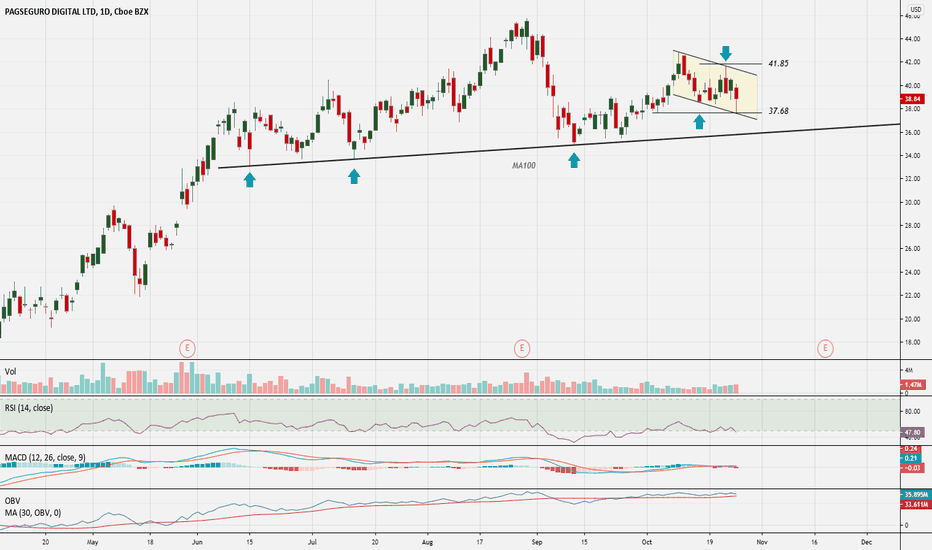The height and width of the screenshot is (550, 932).
Task: Click the 26.00 price axis label
Action: [912, 249]
